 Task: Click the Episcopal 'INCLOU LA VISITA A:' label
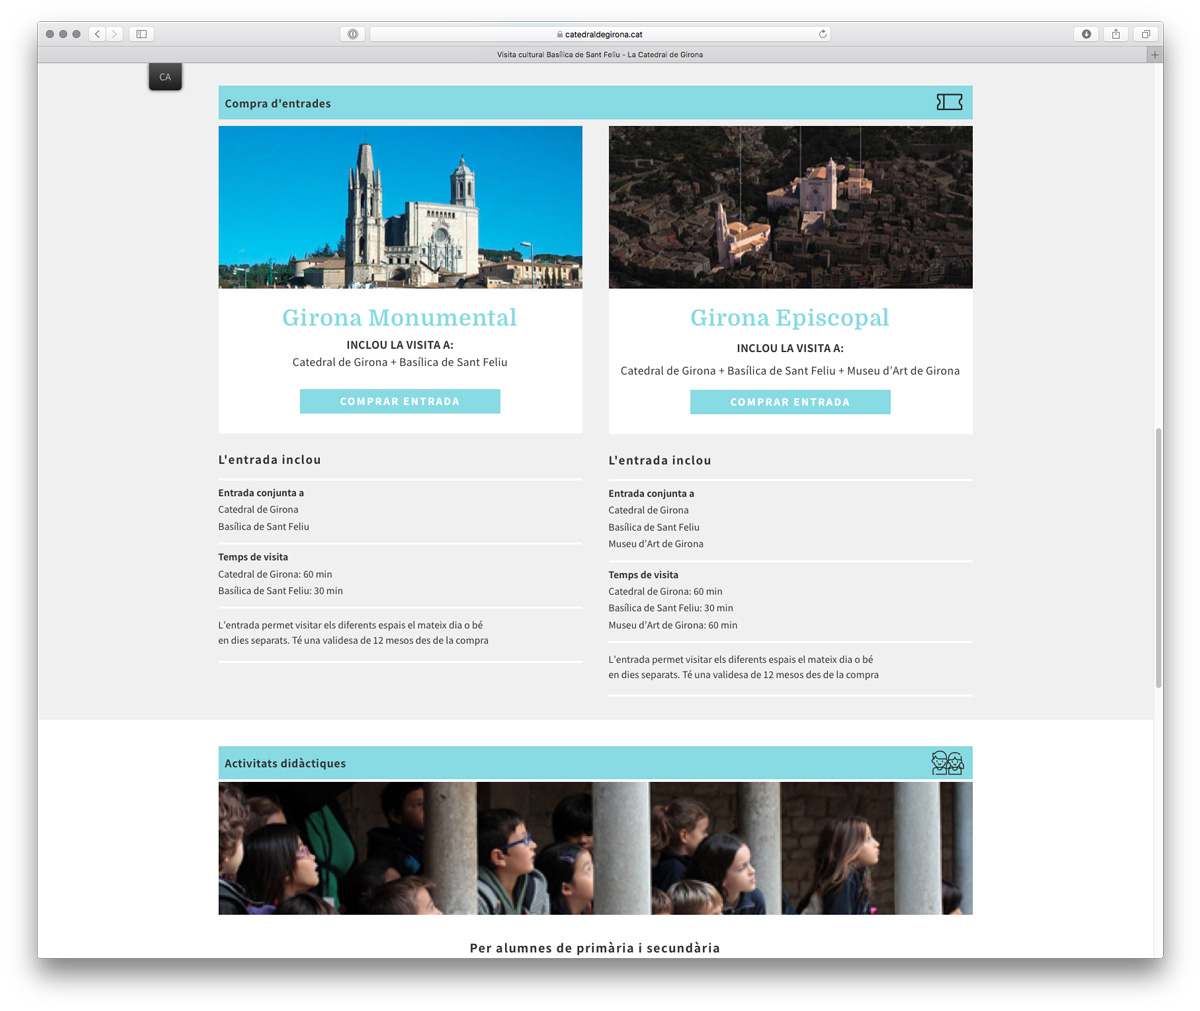pos(790,349)
